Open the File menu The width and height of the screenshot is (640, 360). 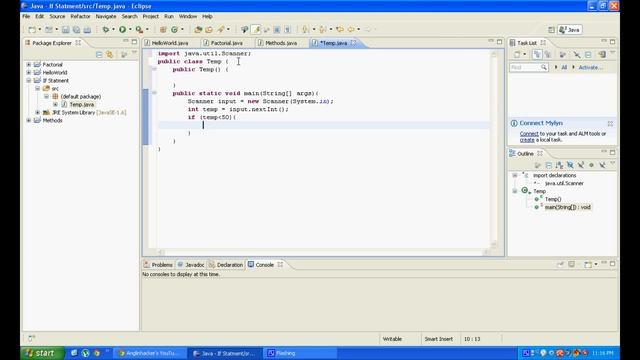(x=26, y=16)
